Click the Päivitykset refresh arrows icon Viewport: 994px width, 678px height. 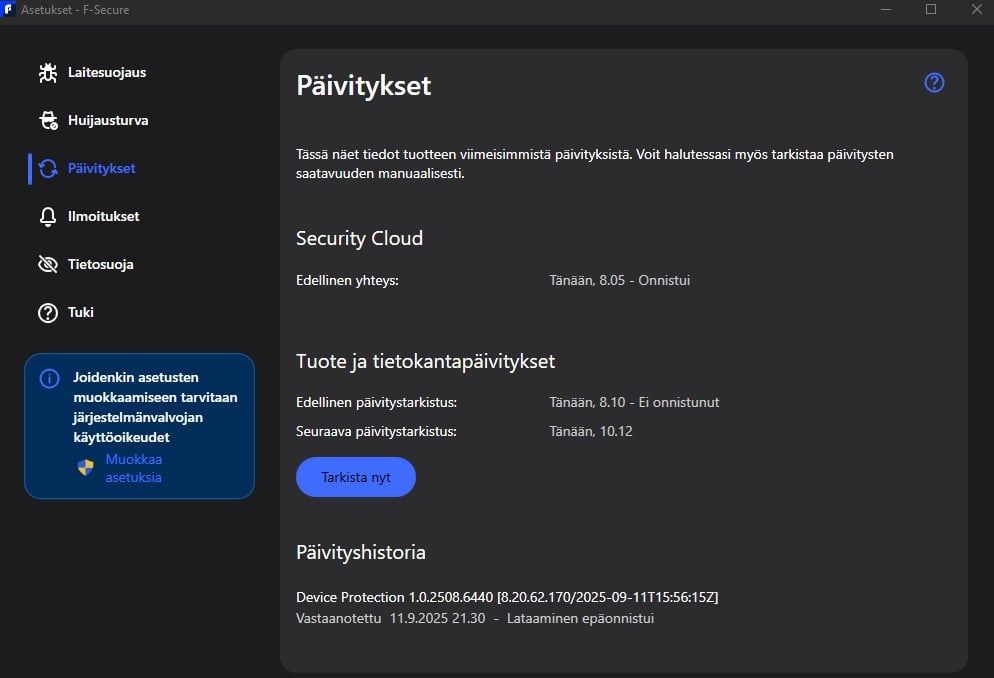tap(48, 169)
